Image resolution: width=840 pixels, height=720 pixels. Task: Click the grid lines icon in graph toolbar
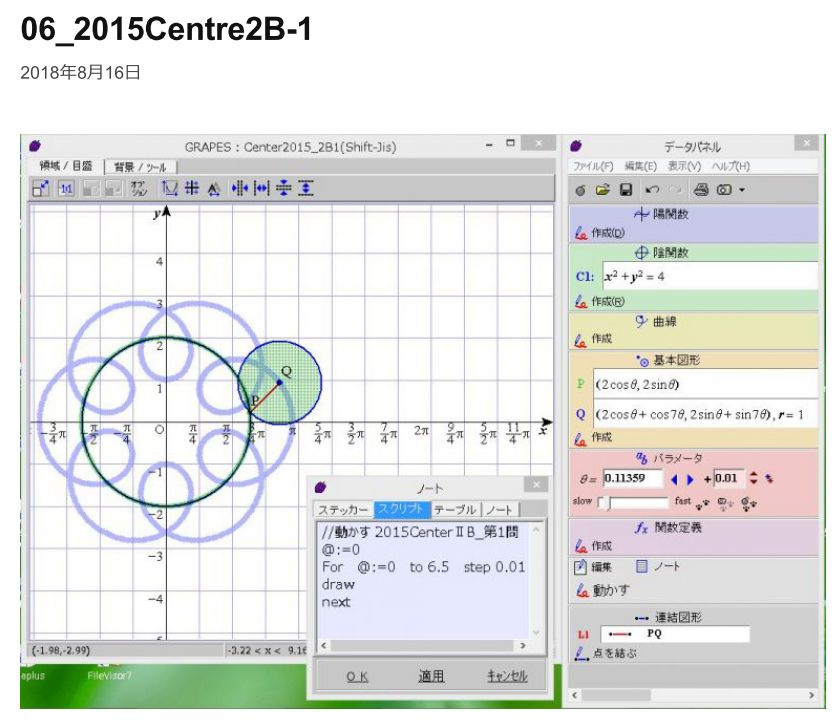pyautogui.click(x=191, y=188)
